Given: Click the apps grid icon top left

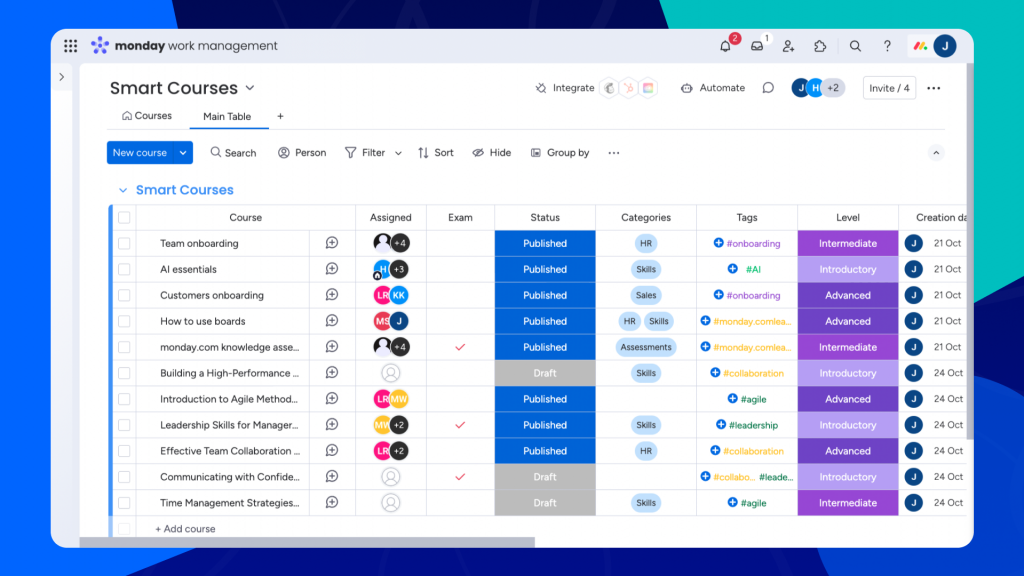Looking at the screenshot, I should pos(70,45).
